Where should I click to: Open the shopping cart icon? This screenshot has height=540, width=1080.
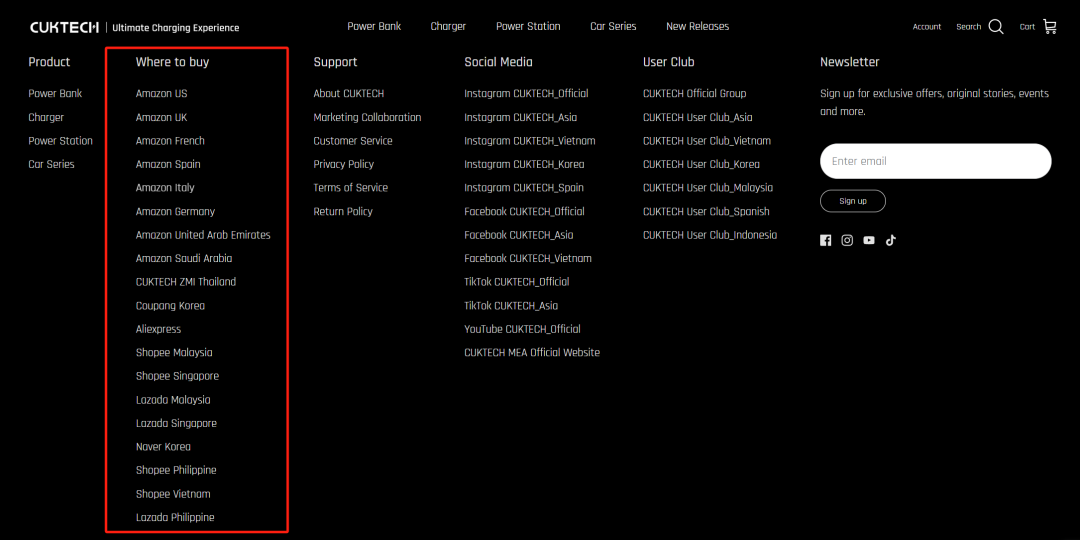[x=1049, y=27]
